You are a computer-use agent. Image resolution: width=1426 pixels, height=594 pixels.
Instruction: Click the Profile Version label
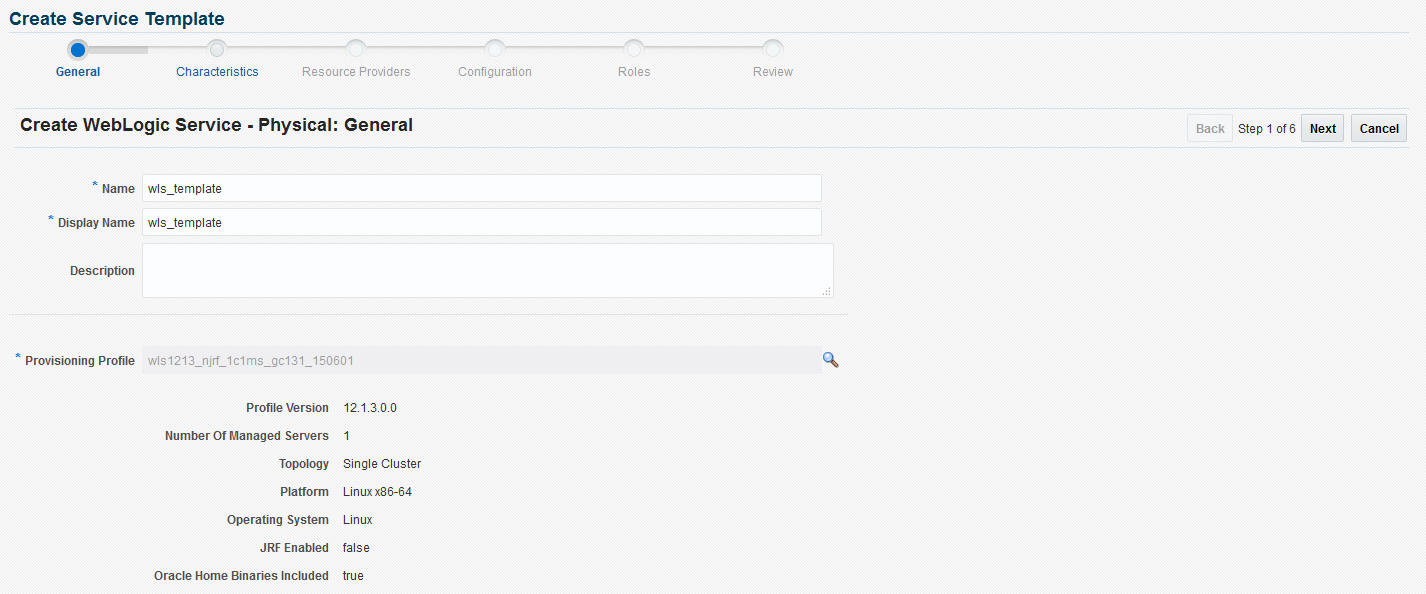click(287, 408)
